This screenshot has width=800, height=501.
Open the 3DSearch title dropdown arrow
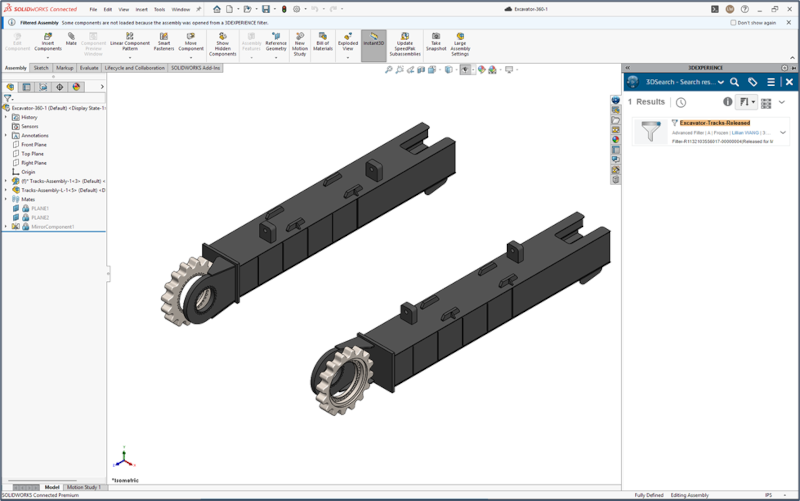click(721, 82)
